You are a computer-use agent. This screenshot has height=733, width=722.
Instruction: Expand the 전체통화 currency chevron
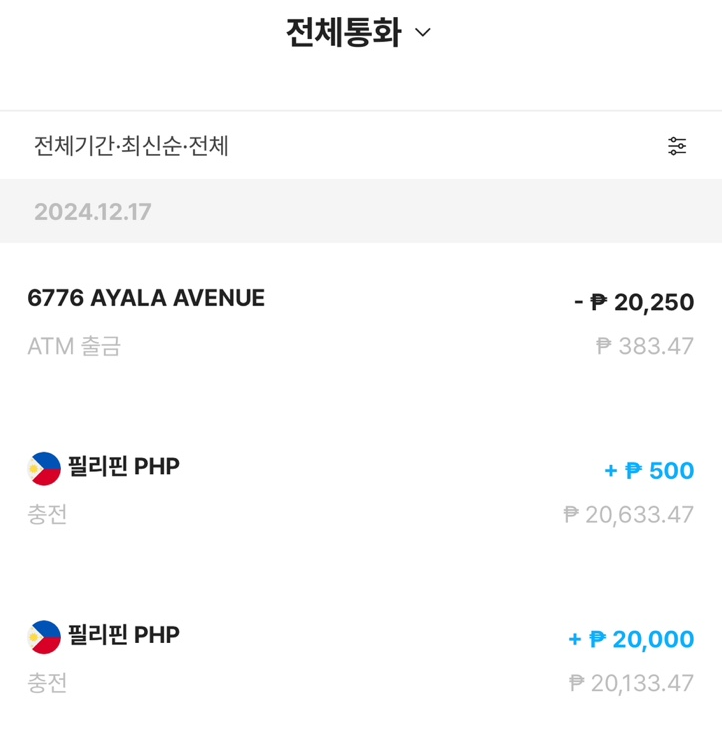coord(423,32)
